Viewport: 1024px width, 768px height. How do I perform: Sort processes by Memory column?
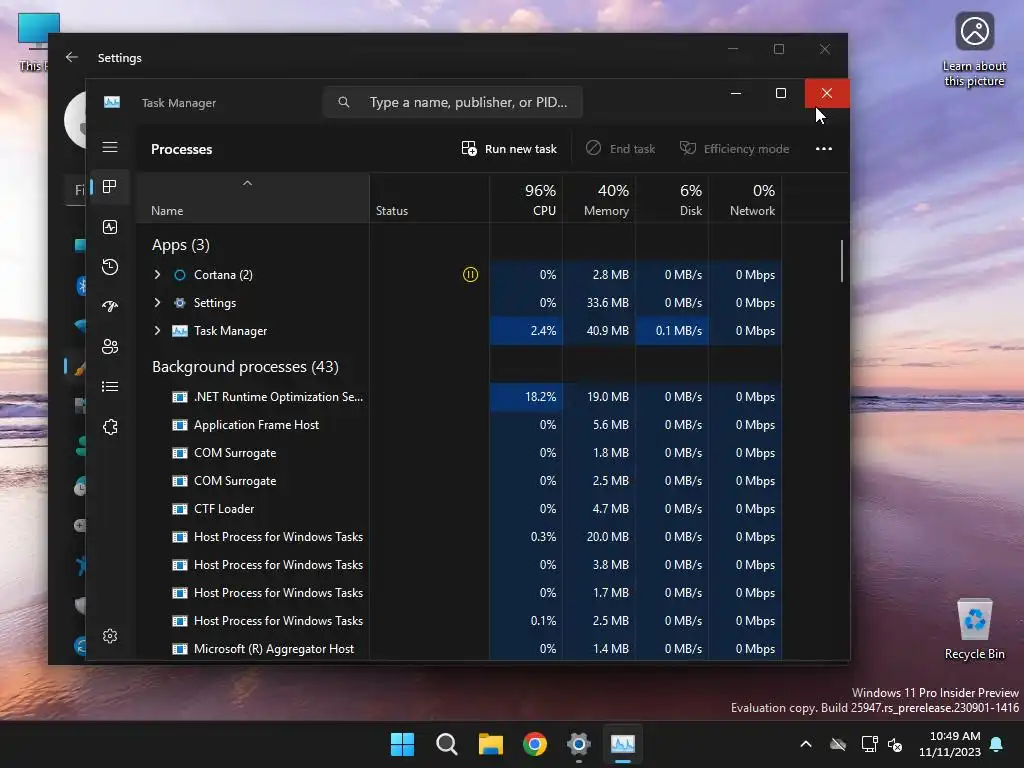tap(599, 200)
